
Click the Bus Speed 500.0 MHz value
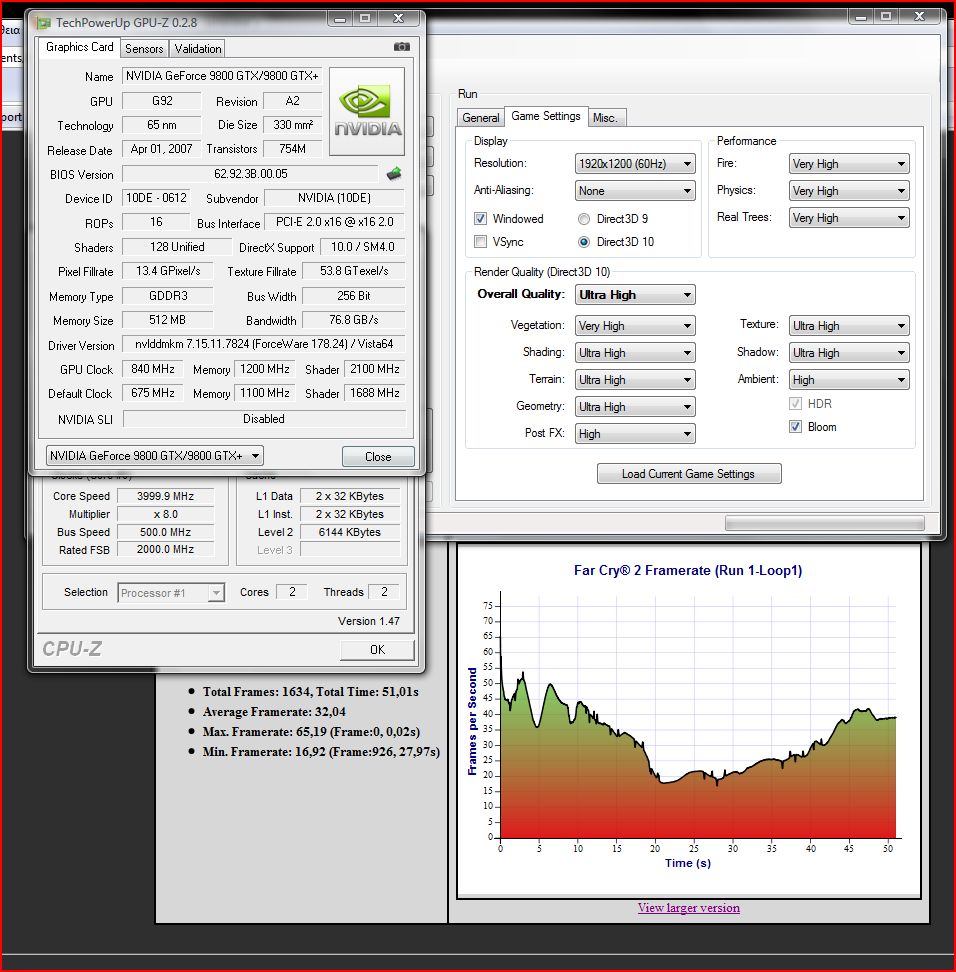pyautogui.click(x=166, y=532)
